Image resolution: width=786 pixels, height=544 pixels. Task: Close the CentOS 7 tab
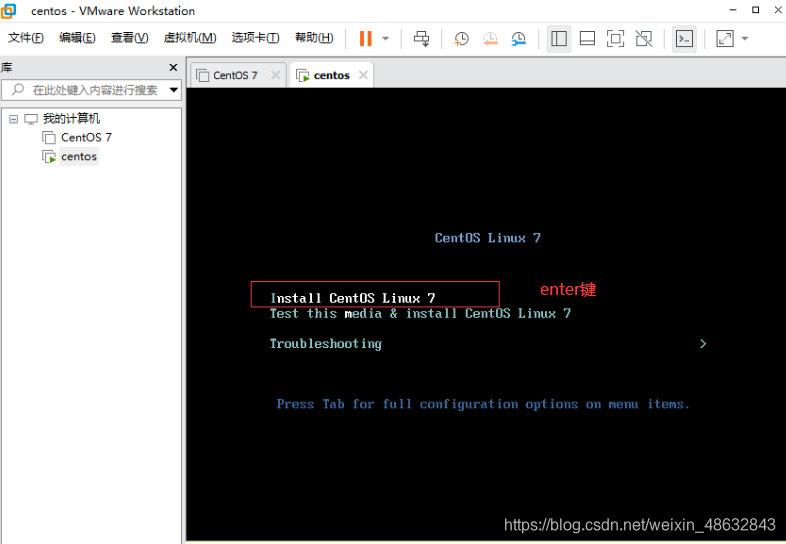pos(275,75)
